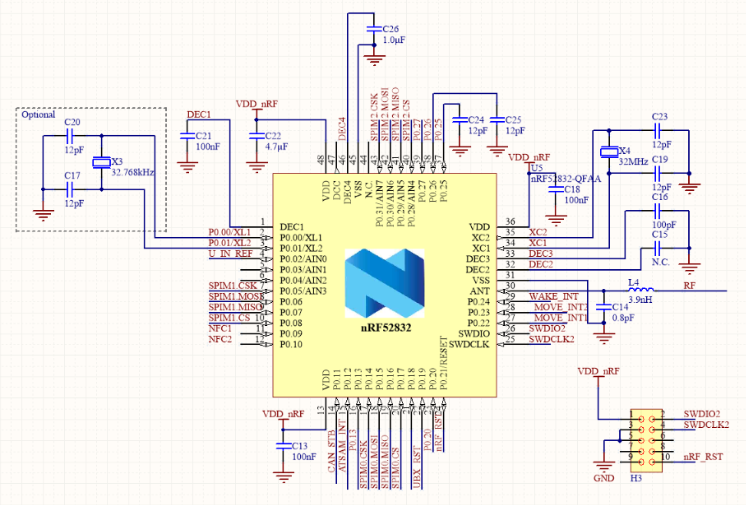The height and width of the screenshot is (505, 746).
Task: Click the nRF_RST label at header H3
Action: [703, 456]
